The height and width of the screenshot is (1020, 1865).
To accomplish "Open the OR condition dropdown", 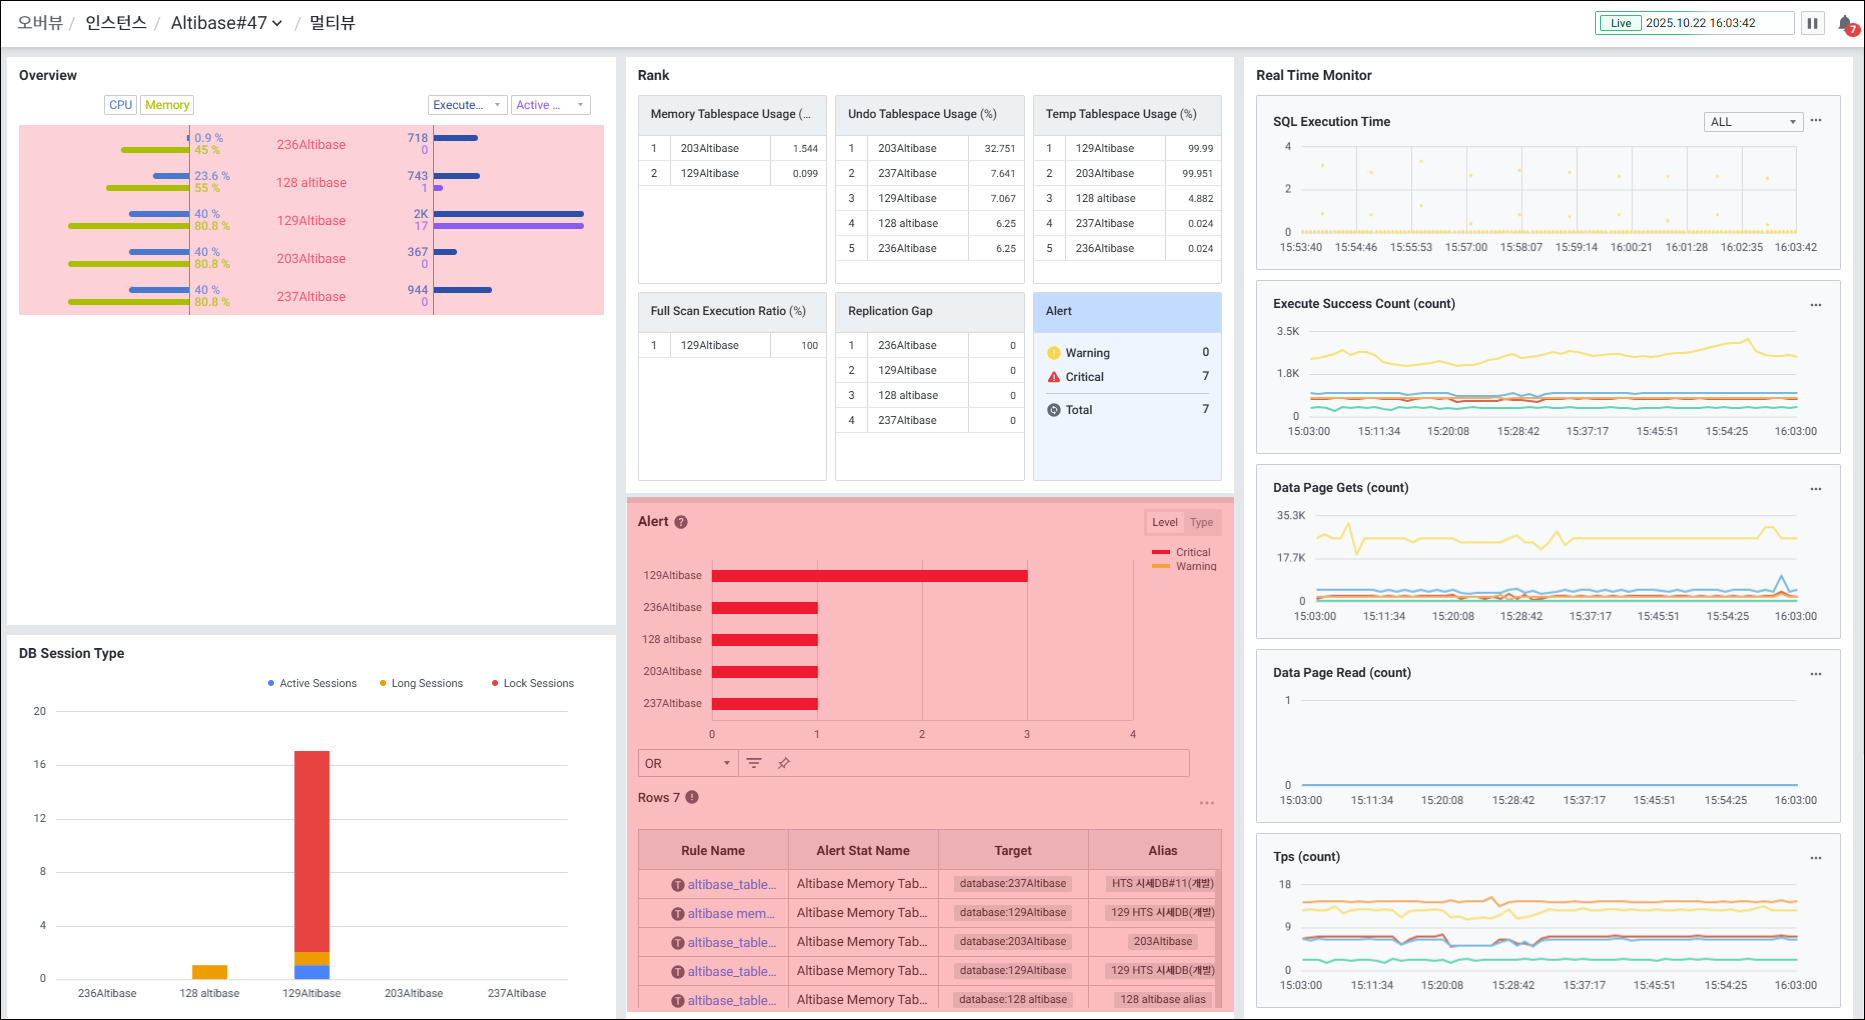I will 688,763.
